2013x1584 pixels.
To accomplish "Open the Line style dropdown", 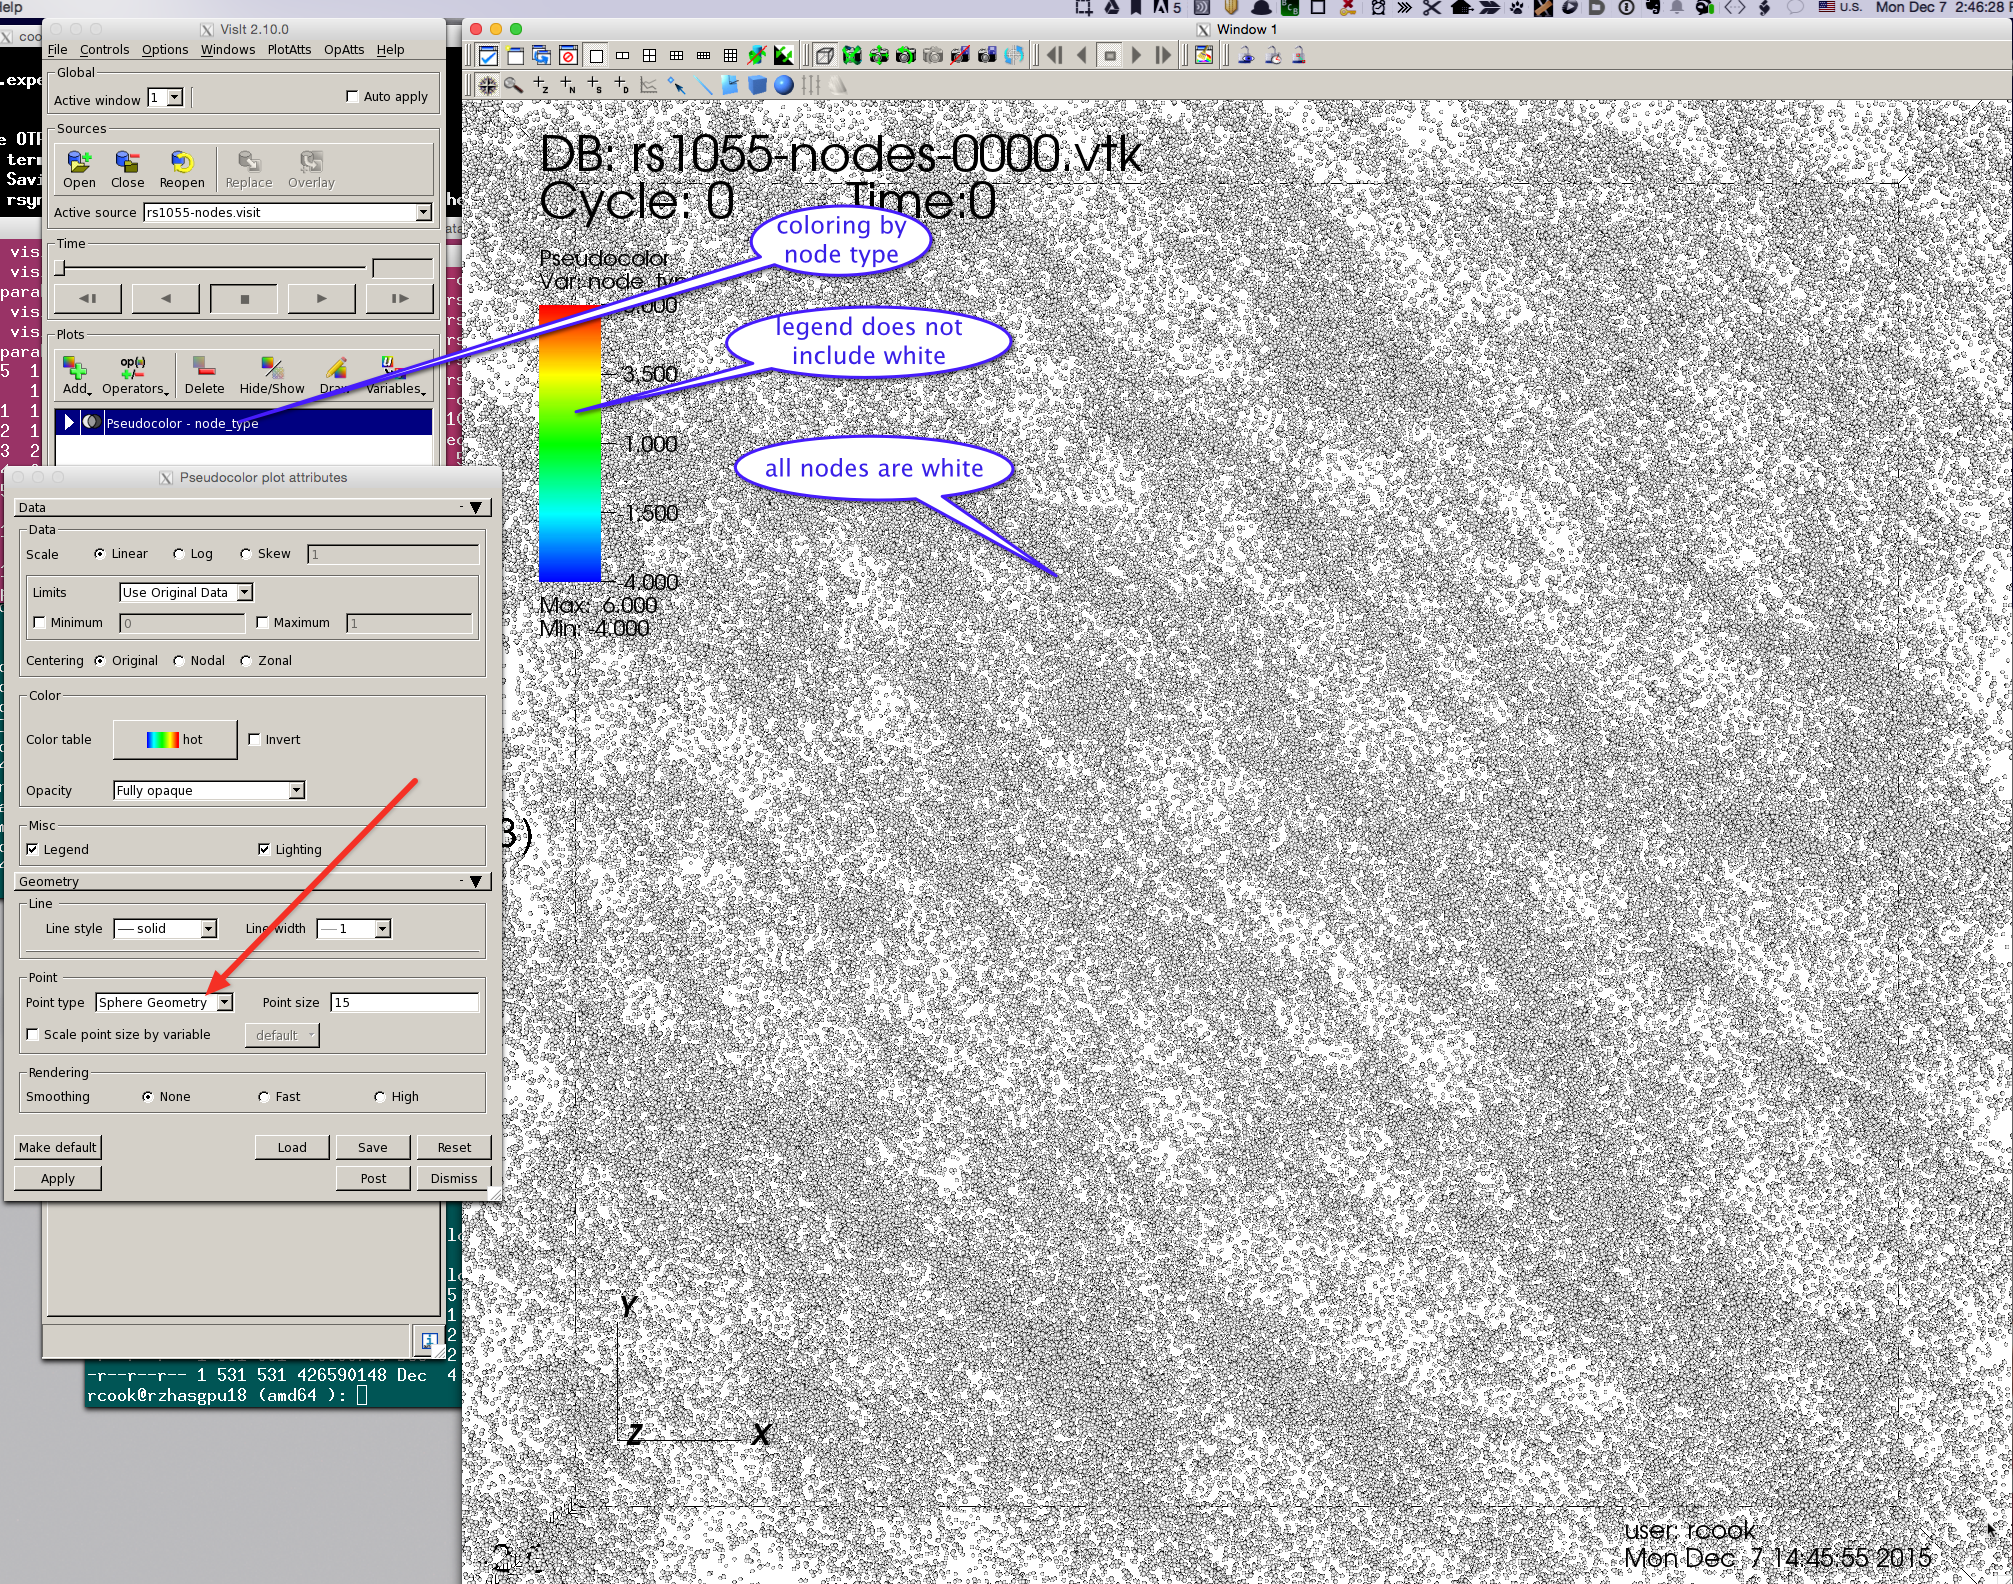I will coord(165,929).
